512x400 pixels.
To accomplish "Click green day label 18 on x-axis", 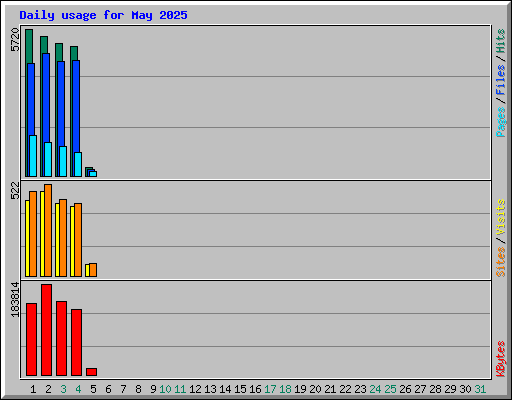I will 285,389.
